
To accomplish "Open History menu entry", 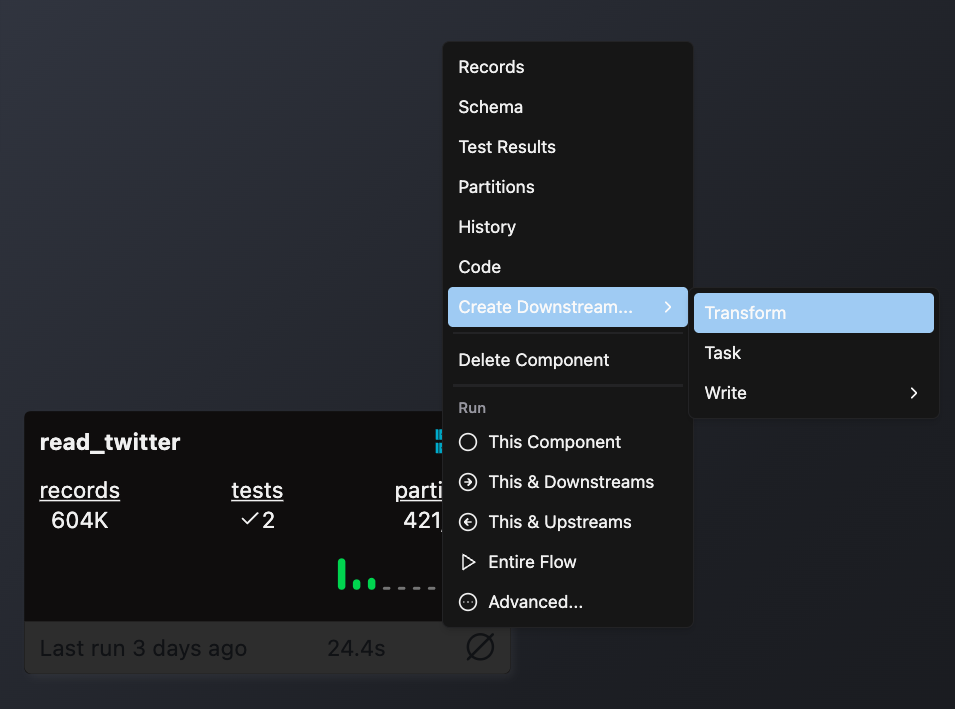I will [567, 227].
